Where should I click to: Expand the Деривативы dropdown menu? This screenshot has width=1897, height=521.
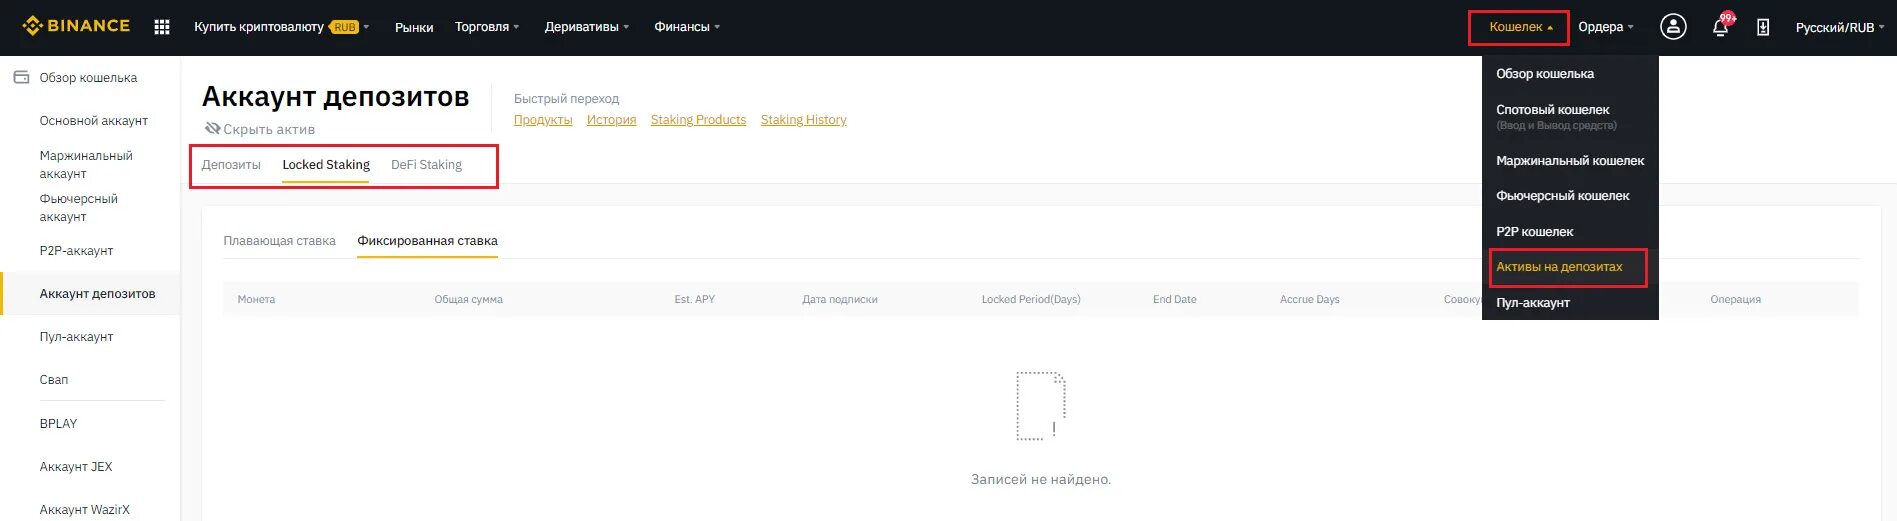click(587, 27)
